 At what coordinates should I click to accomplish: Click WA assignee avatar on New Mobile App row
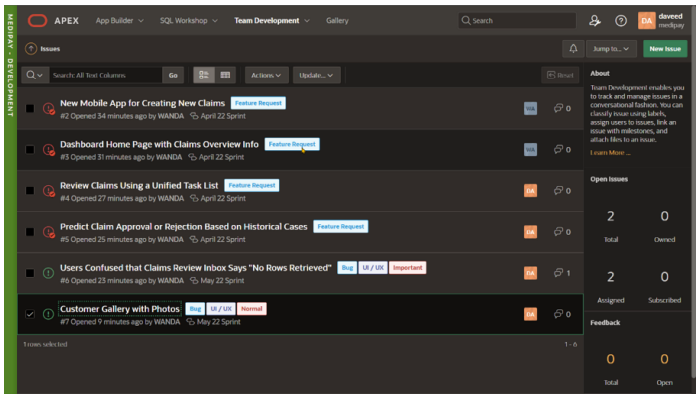[530, 108]
